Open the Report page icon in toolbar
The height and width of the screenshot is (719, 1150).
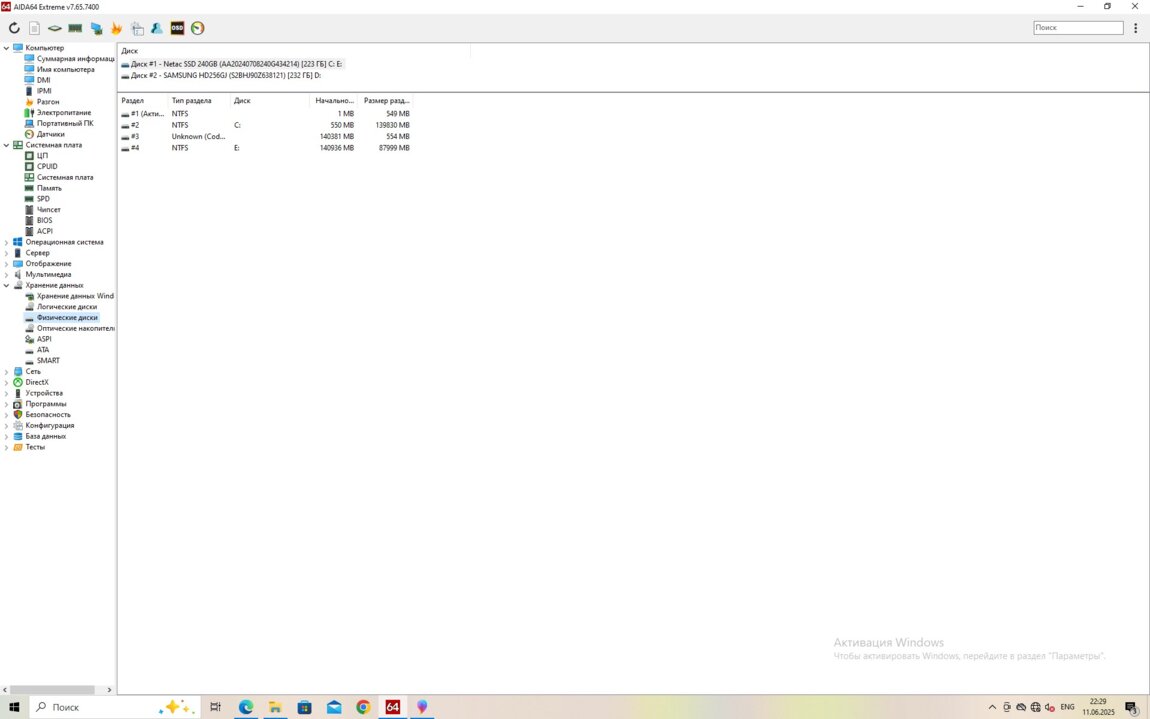34,28
